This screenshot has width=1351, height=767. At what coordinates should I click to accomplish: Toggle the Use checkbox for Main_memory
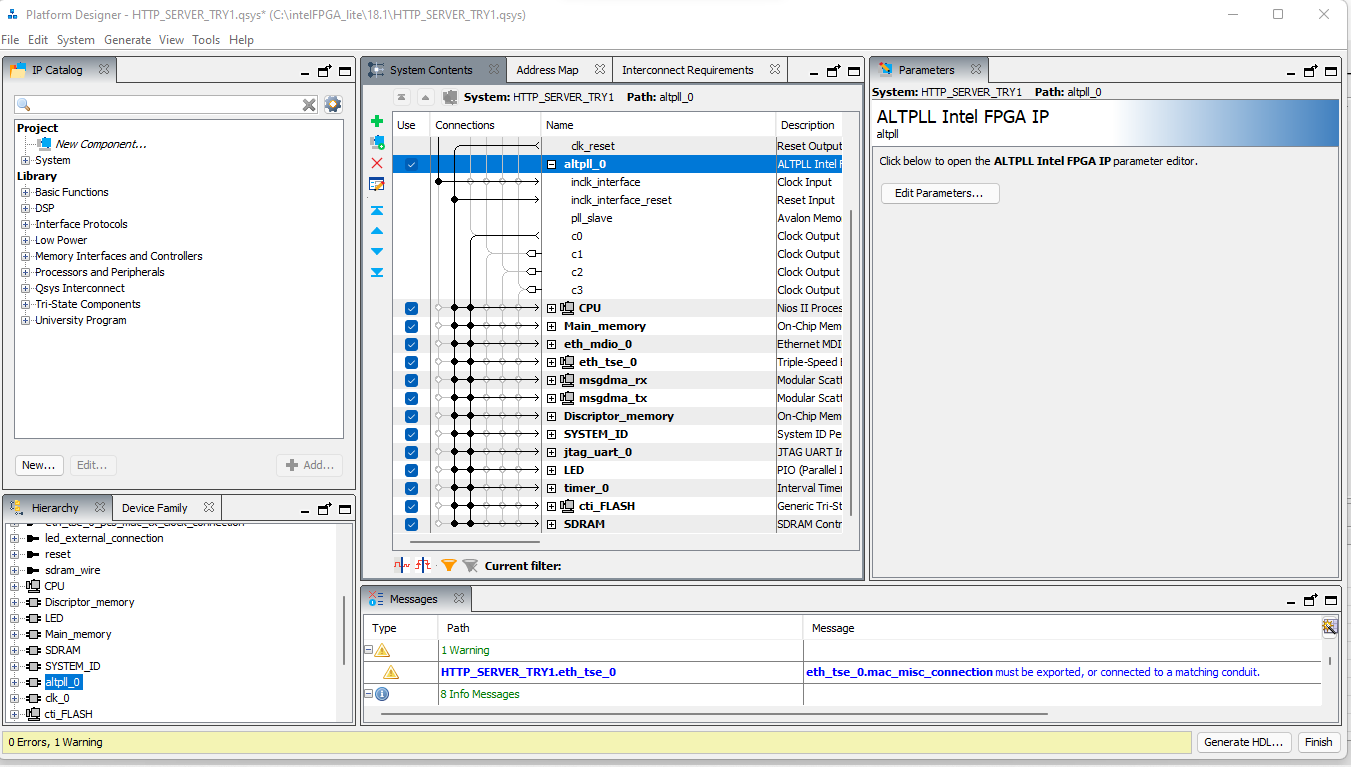pos(411,326)
